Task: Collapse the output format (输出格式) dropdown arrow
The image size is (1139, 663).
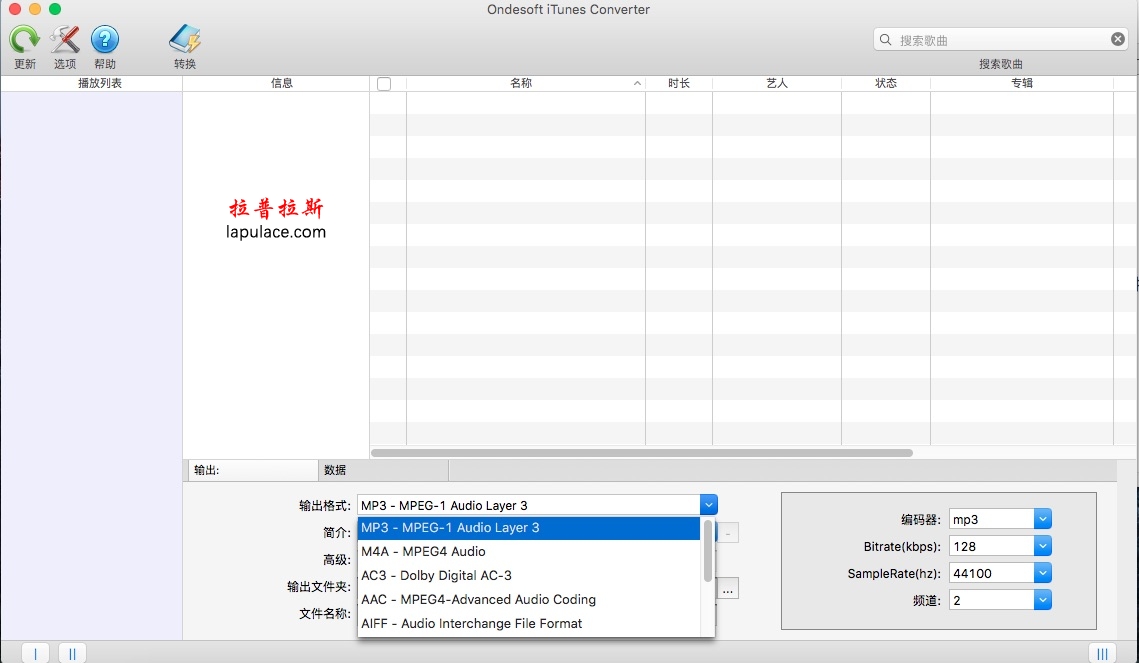Action: coord(708,505)
